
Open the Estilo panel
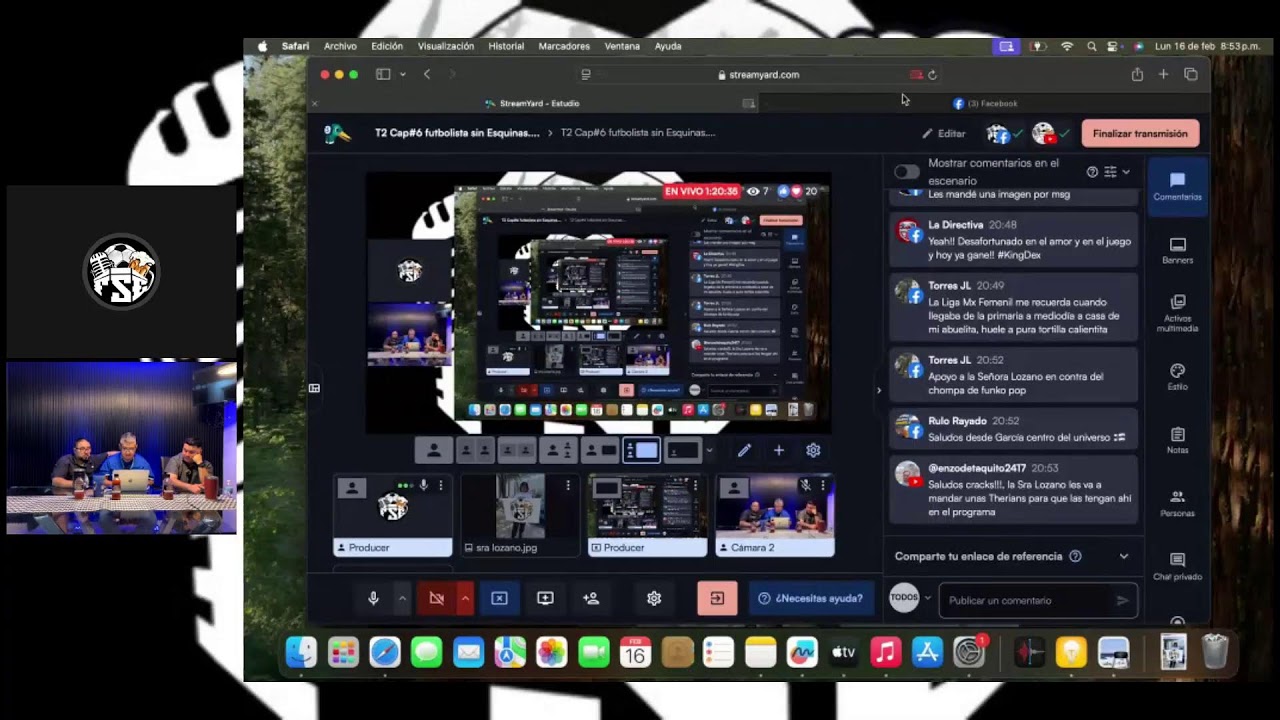click(x=1177, y=377)
